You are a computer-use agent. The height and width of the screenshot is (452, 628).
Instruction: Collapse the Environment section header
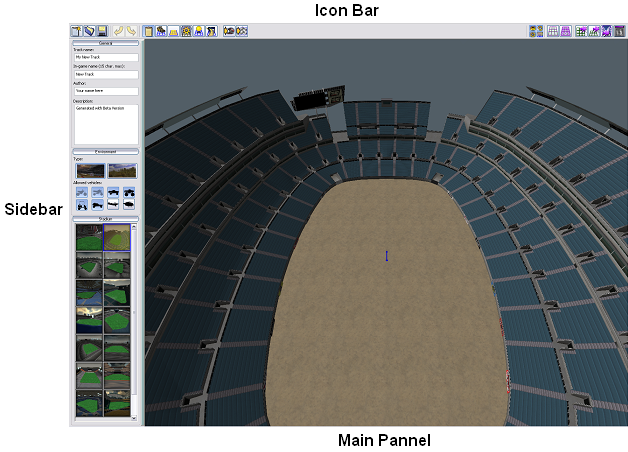click(x=105, y=152)
